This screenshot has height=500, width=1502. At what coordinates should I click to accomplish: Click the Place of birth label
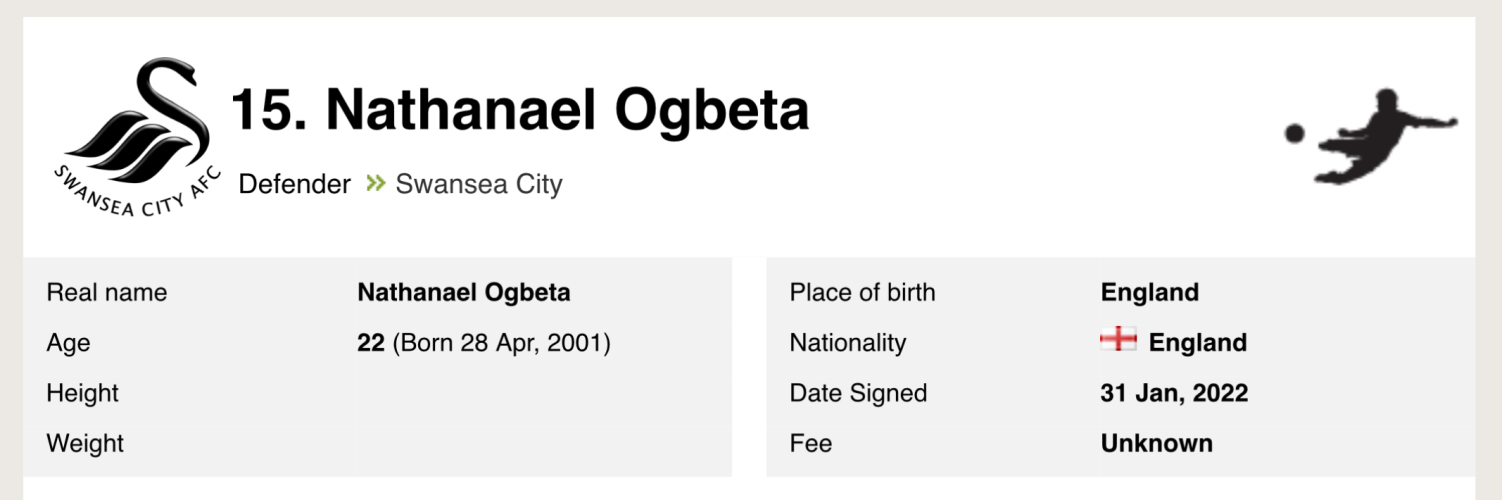tap(862, 293)
